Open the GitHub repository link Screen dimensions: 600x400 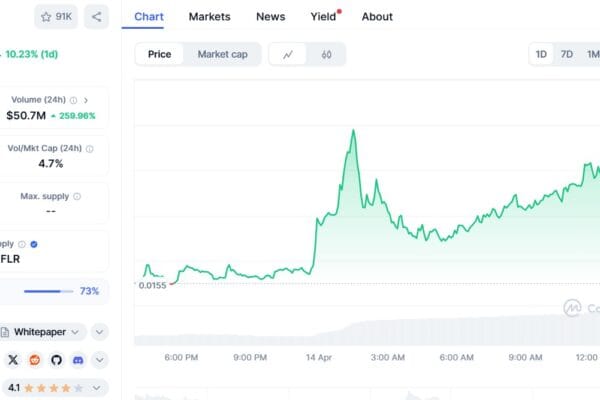point(57,360)
